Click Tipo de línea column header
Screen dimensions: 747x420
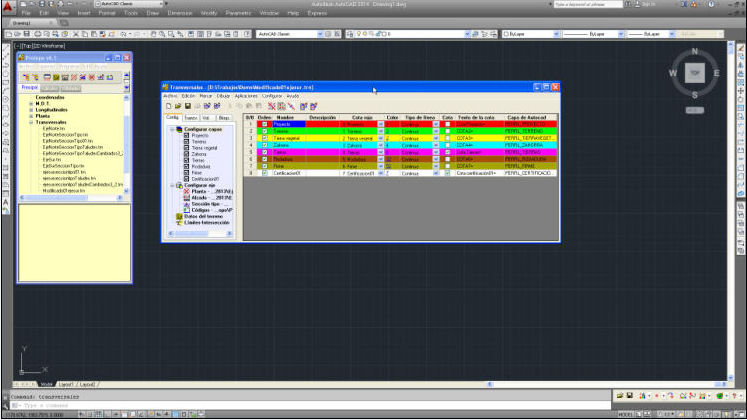tap(419, 117)
